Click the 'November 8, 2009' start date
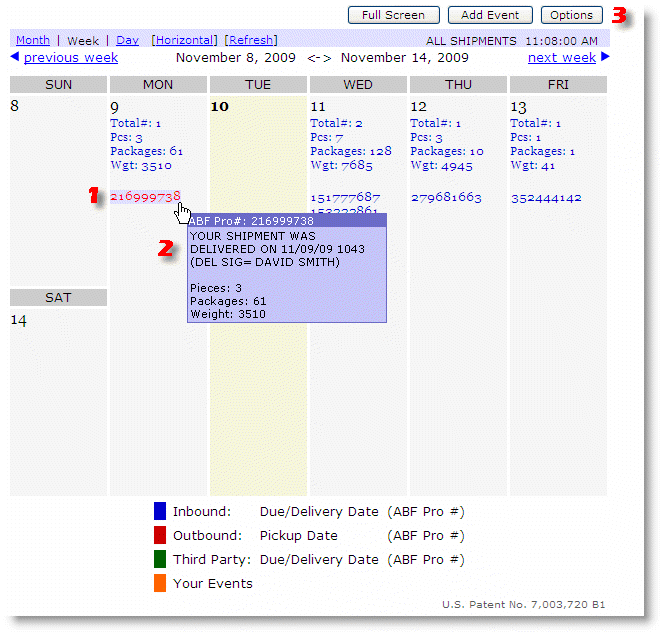The image size is (660, 632). (236, 58)
